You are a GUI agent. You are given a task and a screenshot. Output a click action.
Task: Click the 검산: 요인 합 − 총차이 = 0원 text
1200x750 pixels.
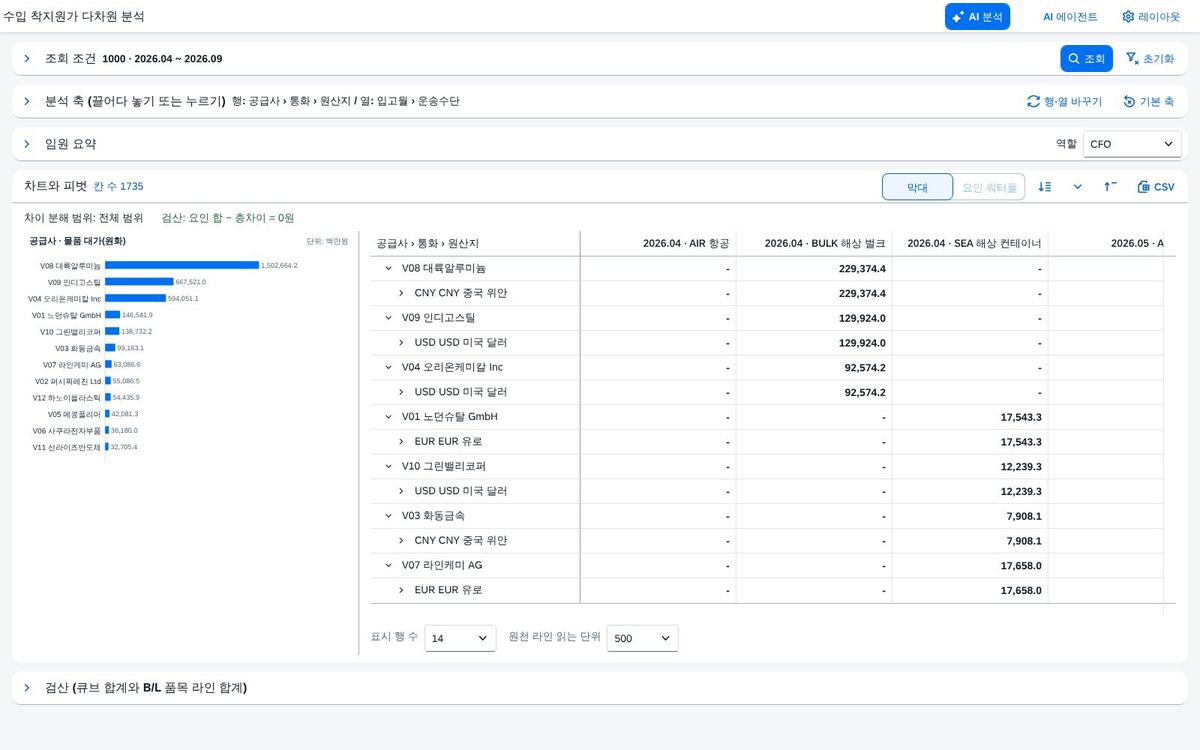click(x=228, y=218)
